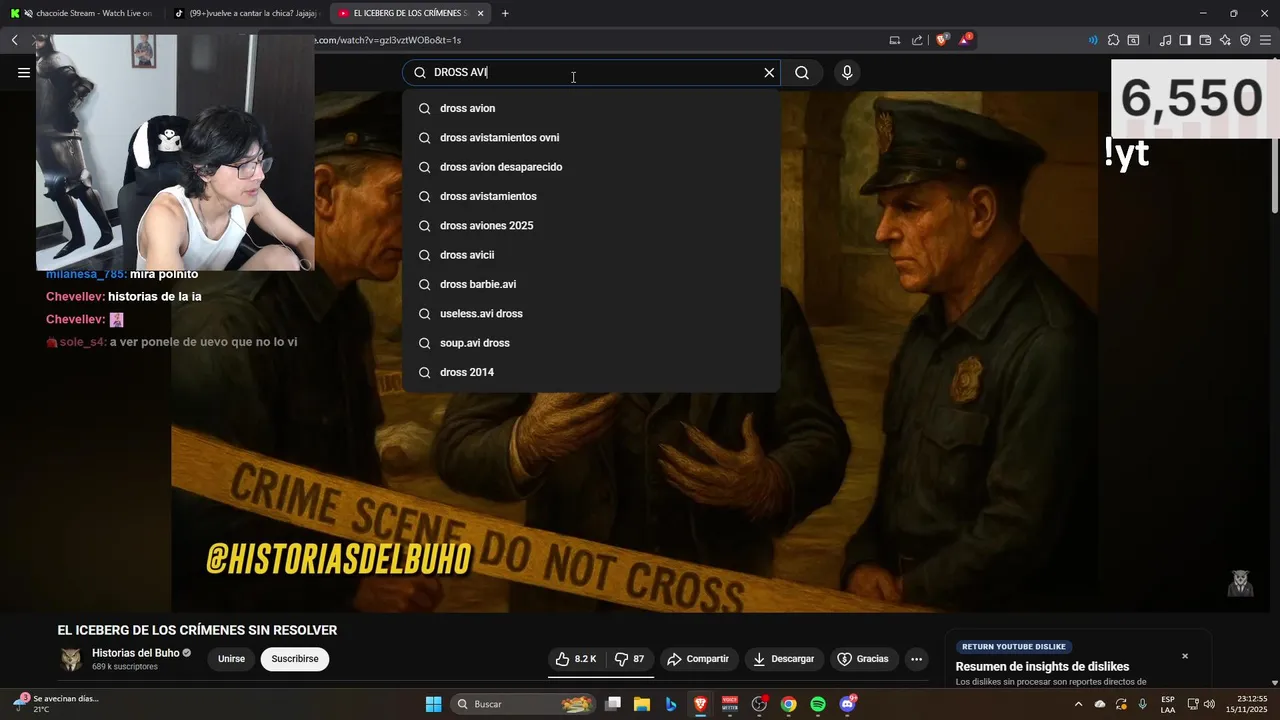This screenshot has width=1280, height=720.
Task: Open the music note media control icon
Action: pyautogui.click(x=1165, y=40)
